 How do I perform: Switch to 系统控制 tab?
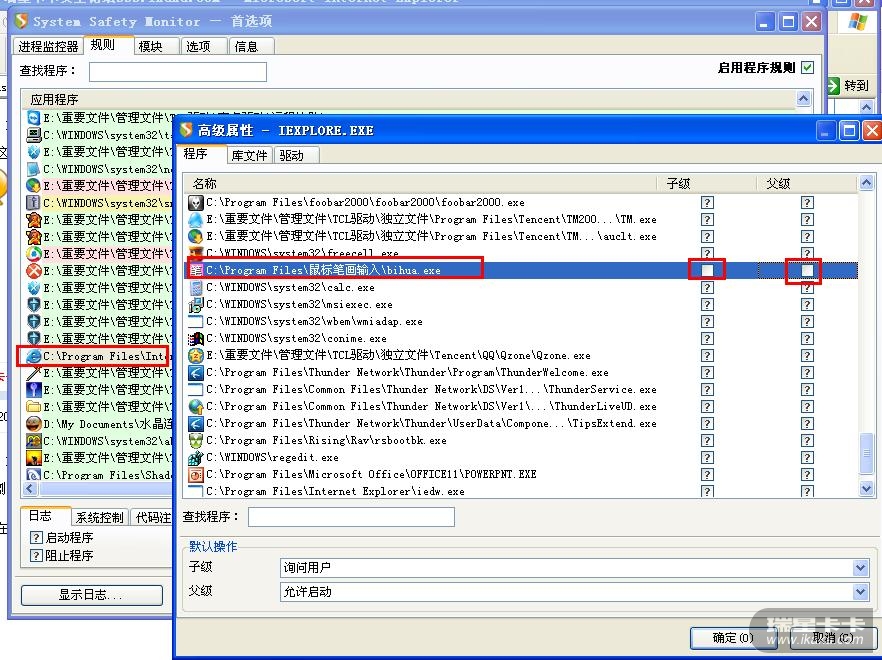pos(100,517)
